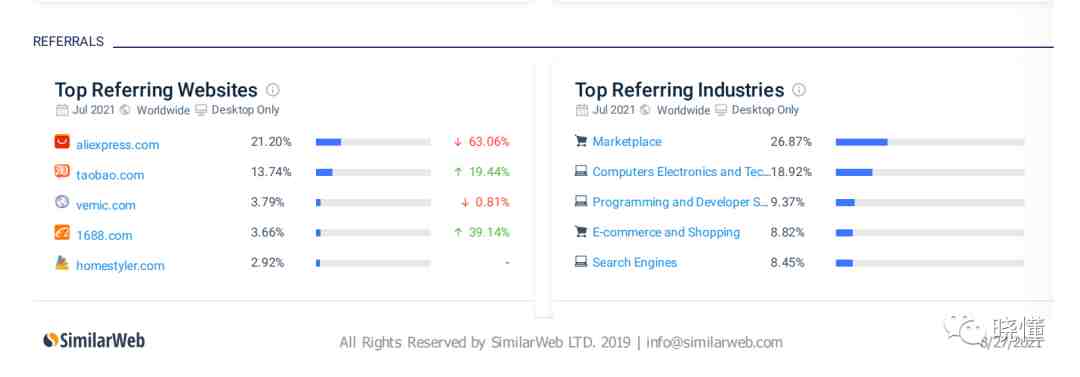Screen dimensions: 1080x377
Task: Click the homestyler.com favicon icon
Action: tap(62, 263)
